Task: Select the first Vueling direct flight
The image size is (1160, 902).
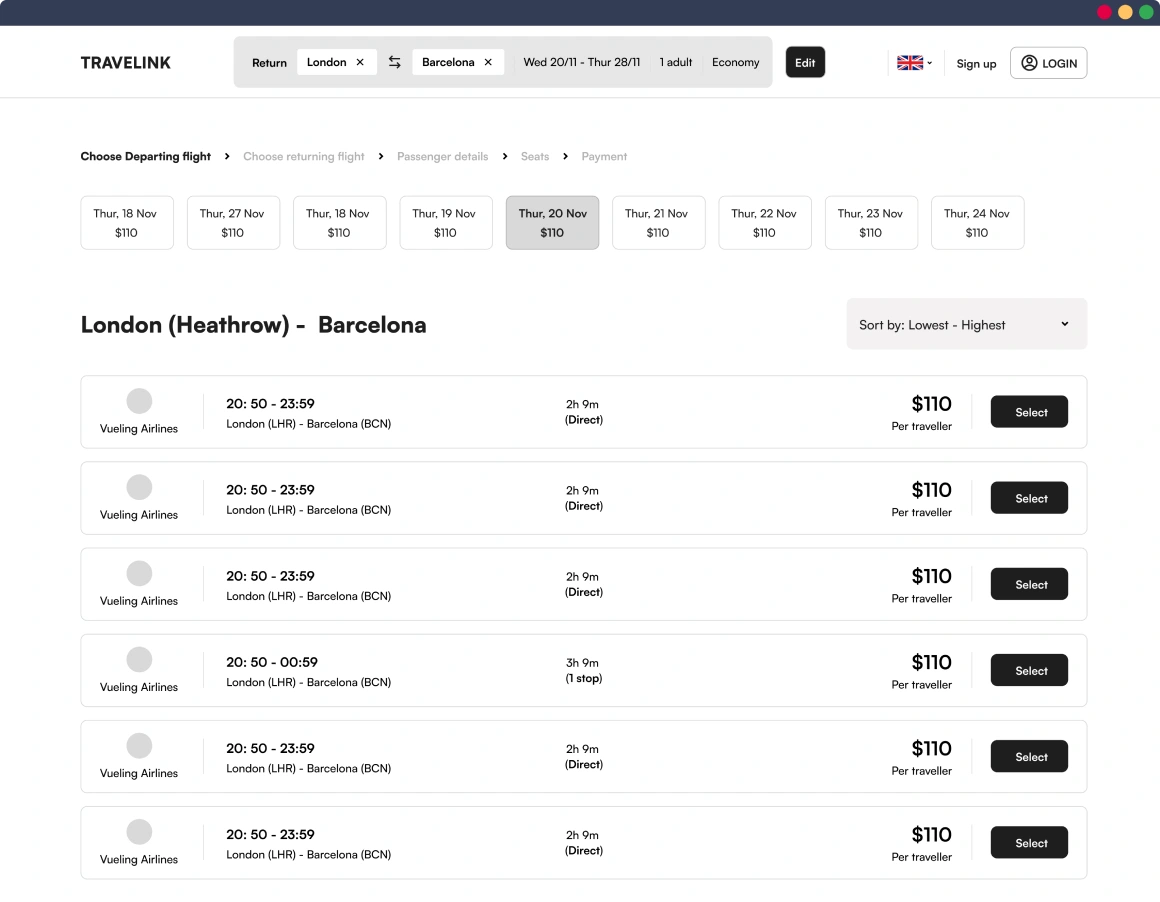Action: coord(1029,412)
